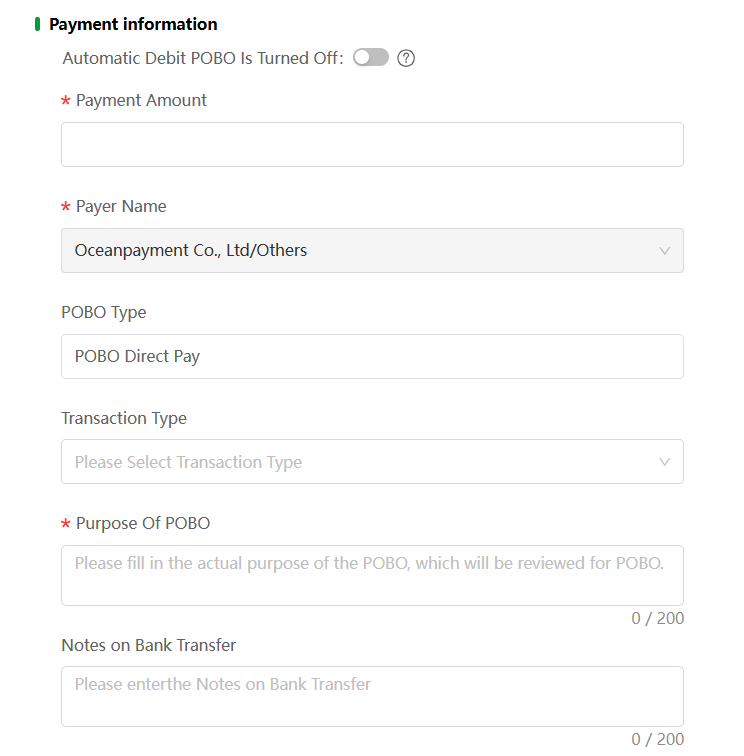Click the POBO Type label
This screenshot has width=744, height=756.
coord(104,312)
